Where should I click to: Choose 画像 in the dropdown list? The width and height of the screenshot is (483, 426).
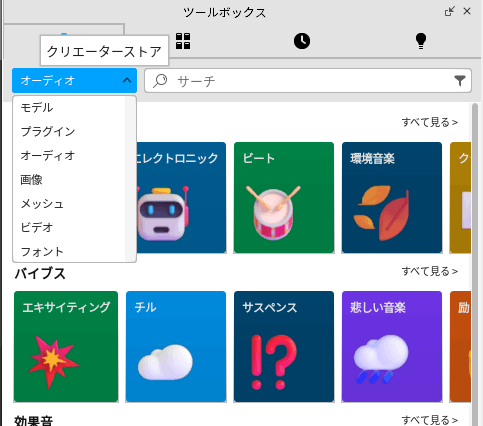[x=31, y=179]
